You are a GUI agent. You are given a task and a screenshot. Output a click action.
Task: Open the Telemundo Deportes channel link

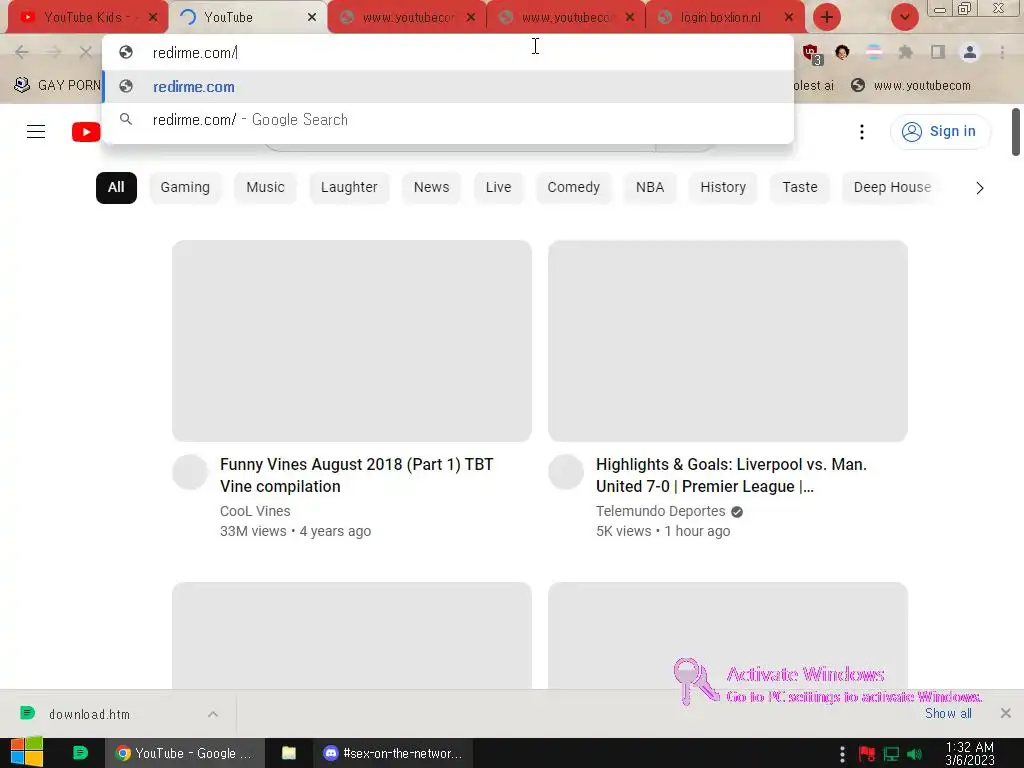point(660,511)
